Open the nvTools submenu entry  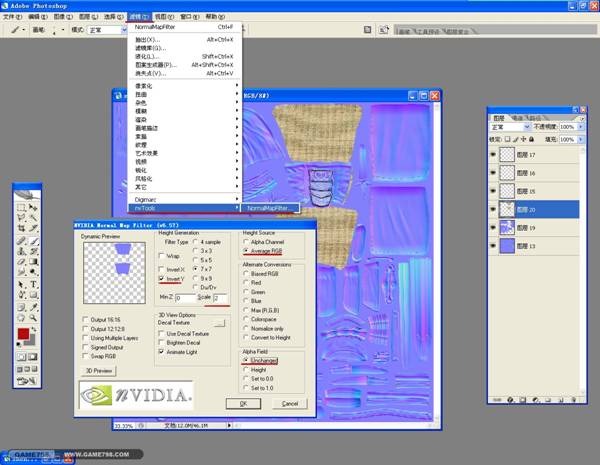pyautogui.click(x=185, y=208)
